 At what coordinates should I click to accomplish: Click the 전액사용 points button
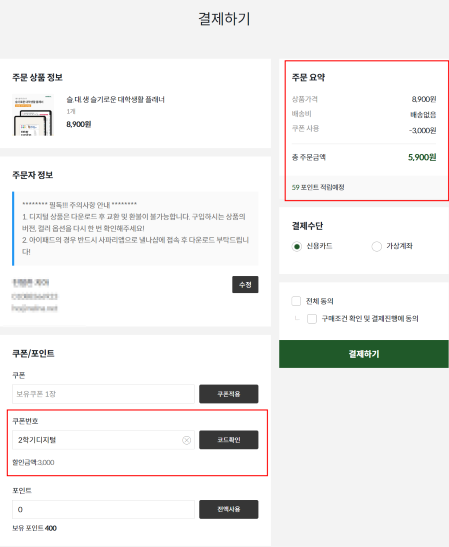[x=229, y=509]
